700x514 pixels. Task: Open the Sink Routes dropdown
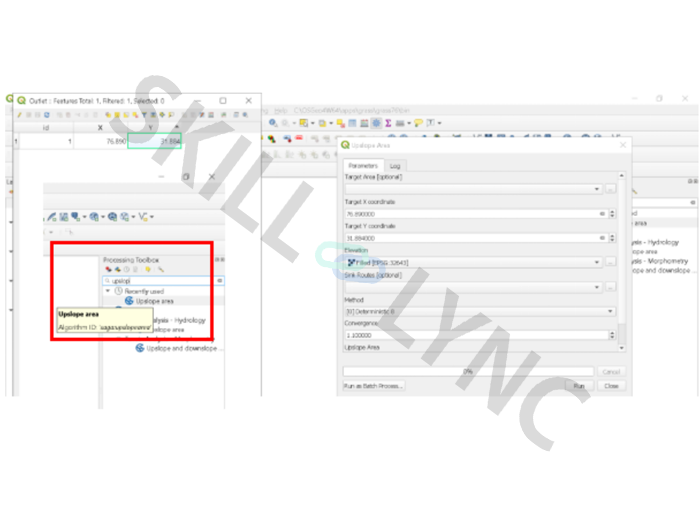point(474,287)
